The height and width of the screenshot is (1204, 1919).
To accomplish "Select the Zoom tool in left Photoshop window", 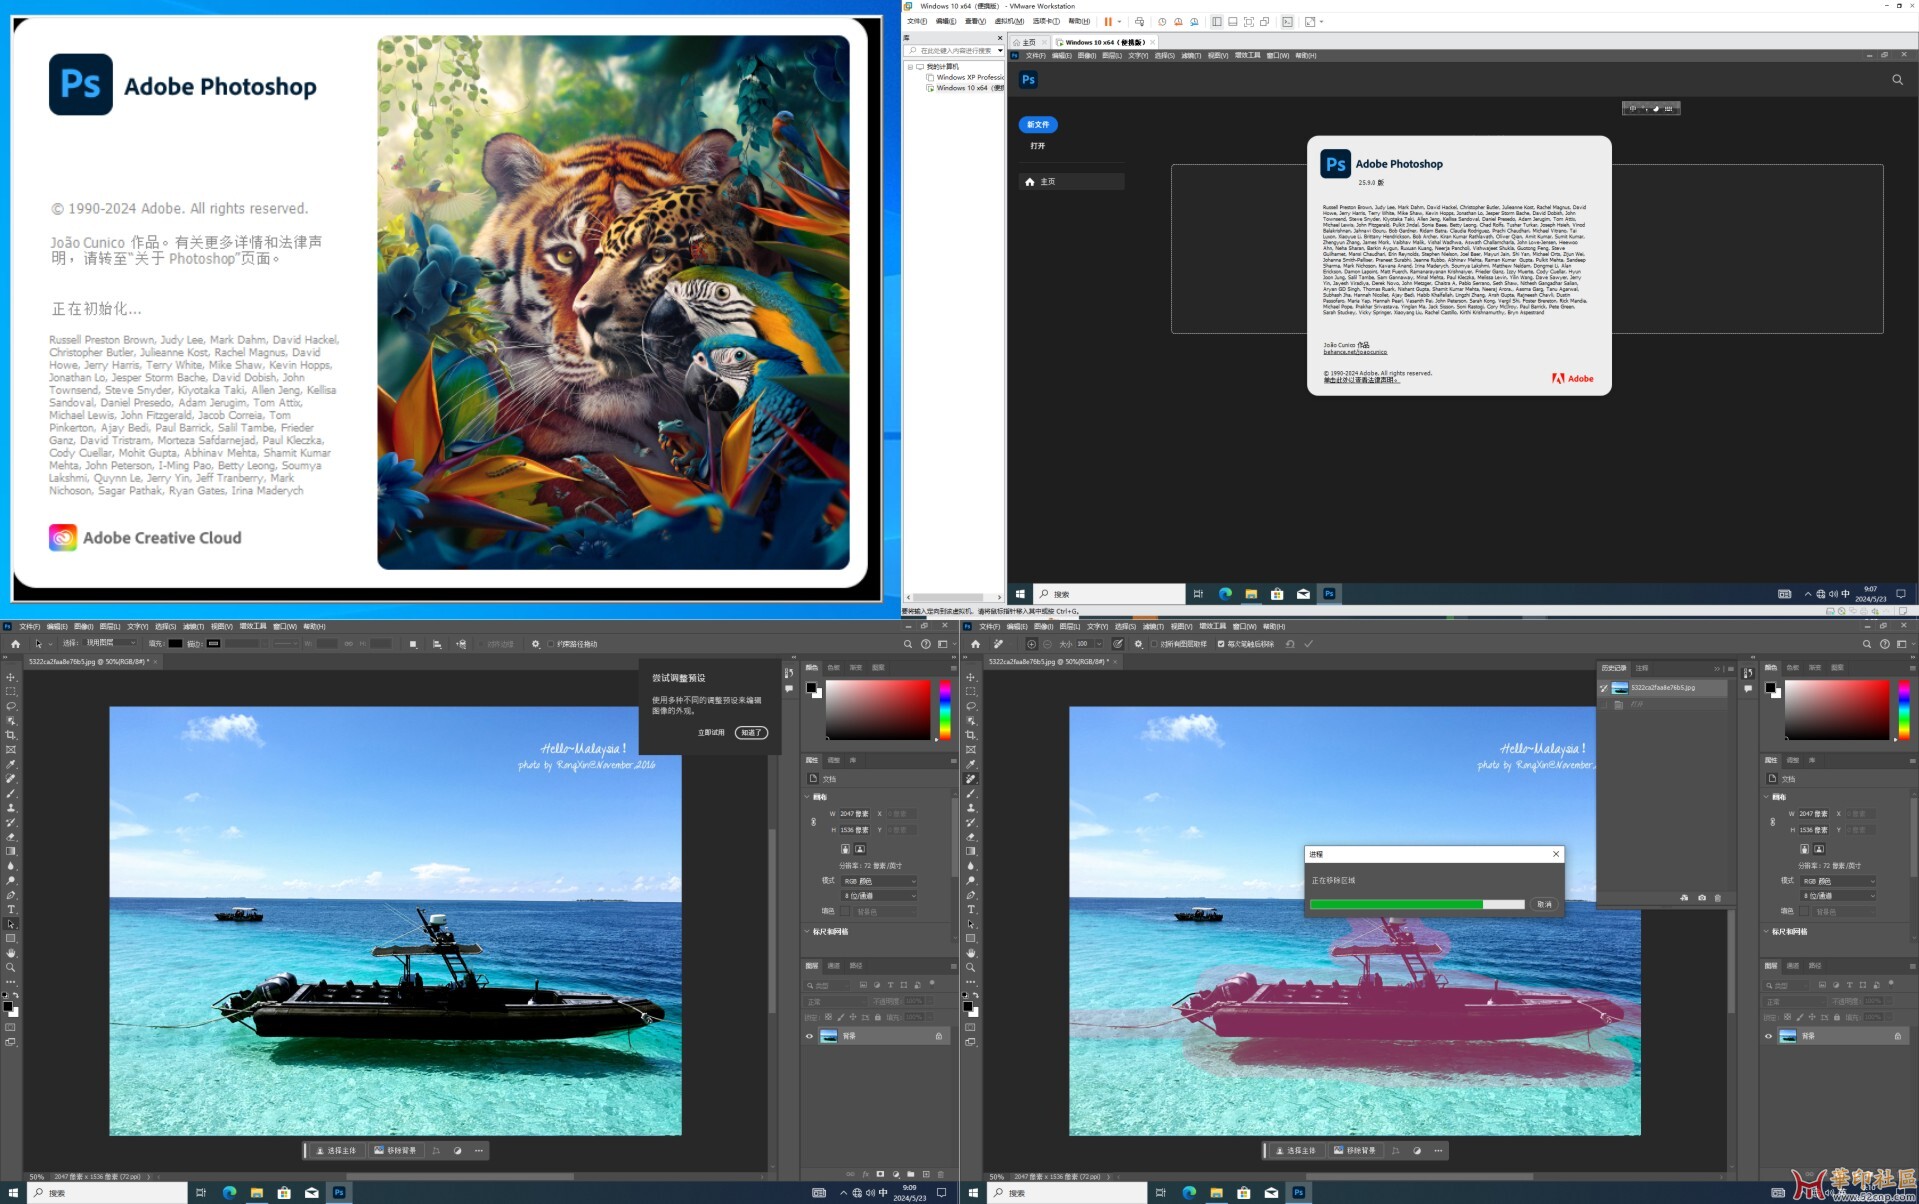I will pos(11,967).
